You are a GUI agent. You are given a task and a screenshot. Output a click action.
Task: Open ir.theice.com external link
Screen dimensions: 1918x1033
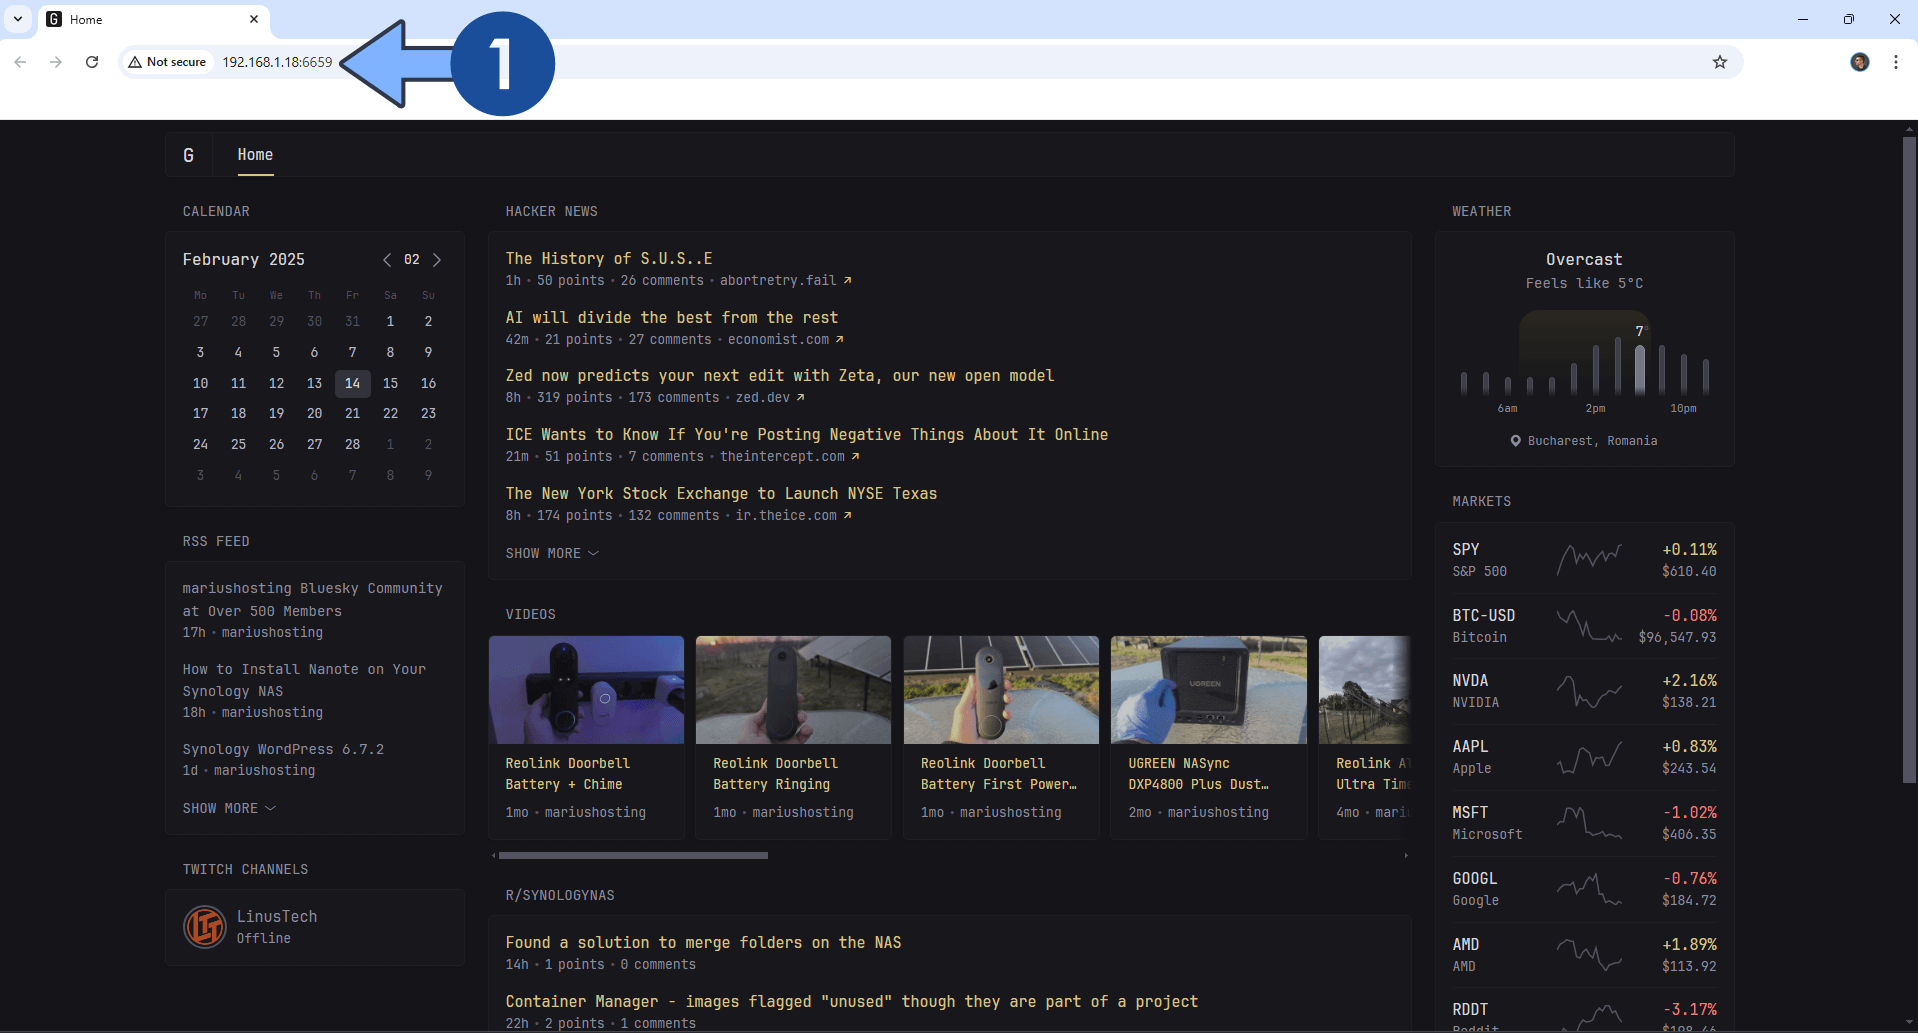tap(793, 516)
